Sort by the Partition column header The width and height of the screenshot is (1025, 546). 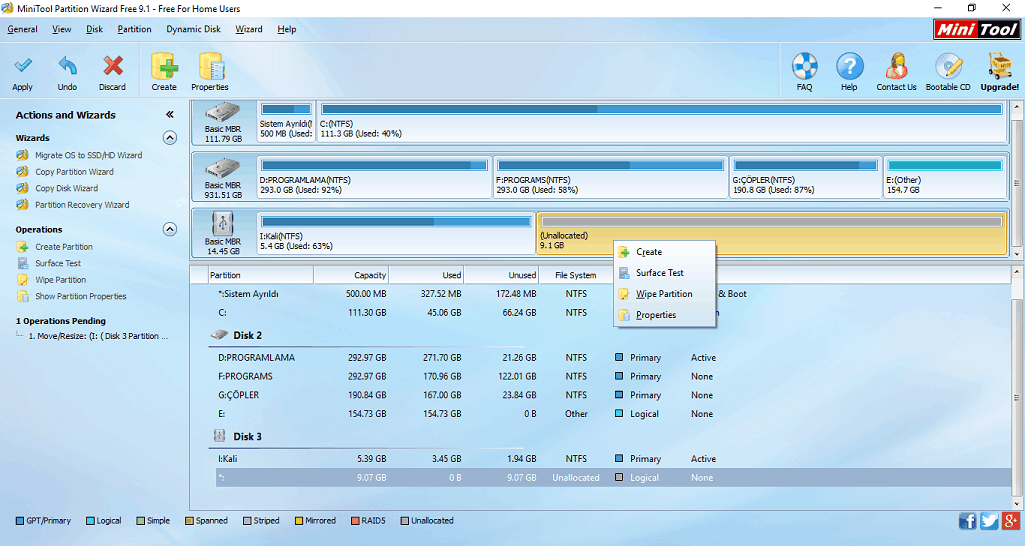[x=261, y=275]
